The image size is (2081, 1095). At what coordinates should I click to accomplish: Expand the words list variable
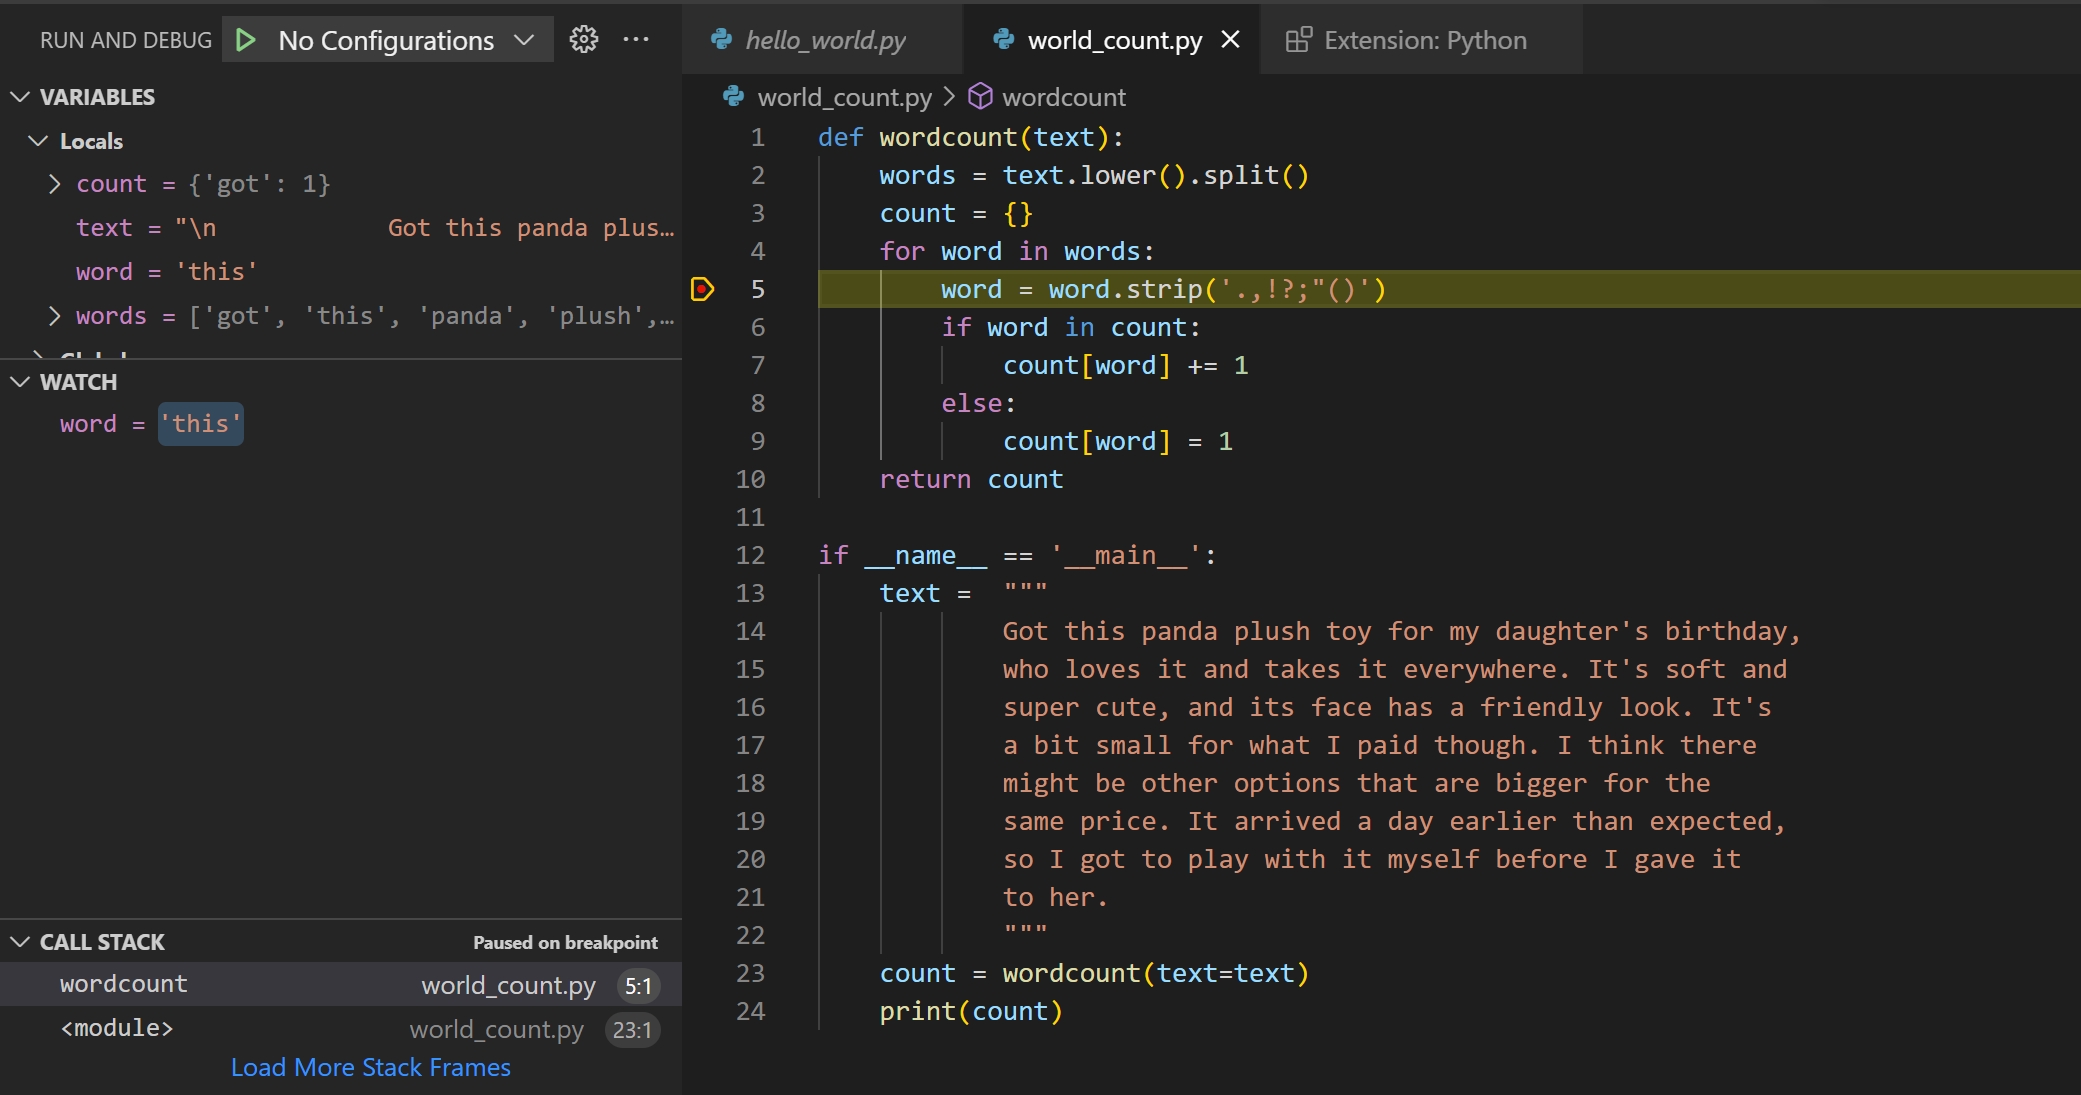click(55, 316)
